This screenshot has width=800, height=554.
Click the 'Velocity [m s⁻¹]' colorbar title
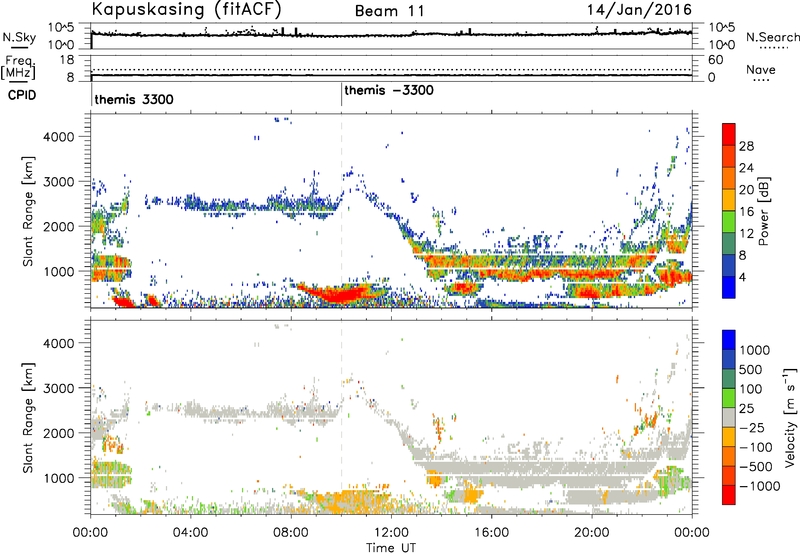[x=790, y=417]
